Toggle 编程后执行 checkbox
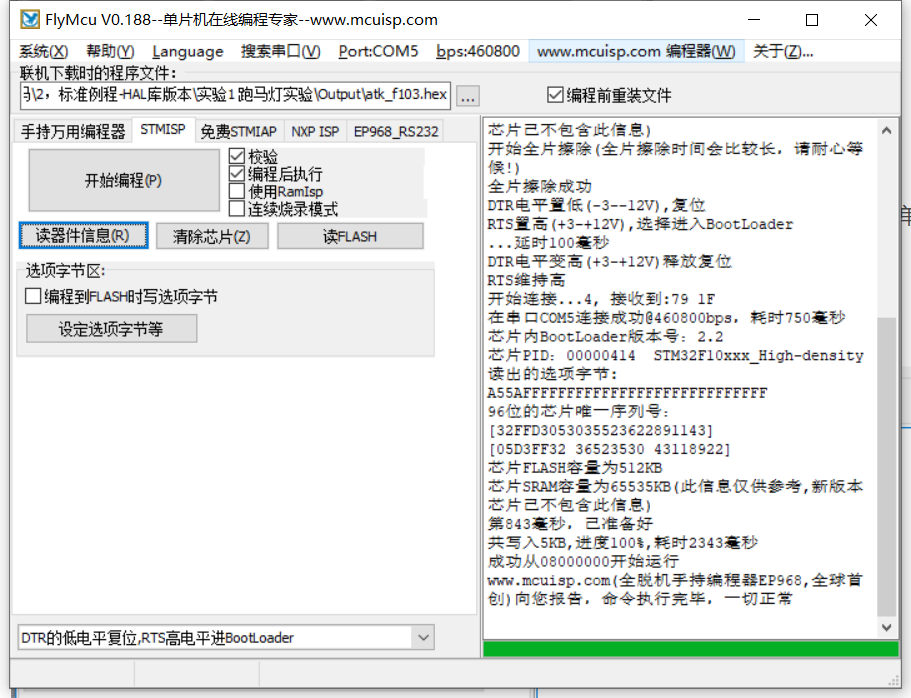This screenshot has width=911, height=698. point(275,174)
